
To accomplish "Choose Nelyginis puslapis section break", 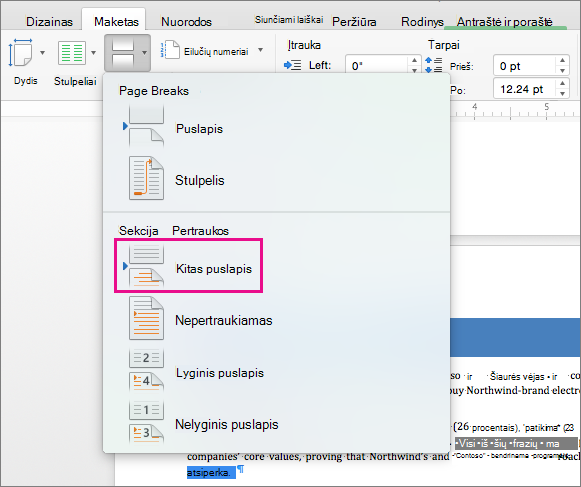I will pyautogui.click(x=226, y=424).
